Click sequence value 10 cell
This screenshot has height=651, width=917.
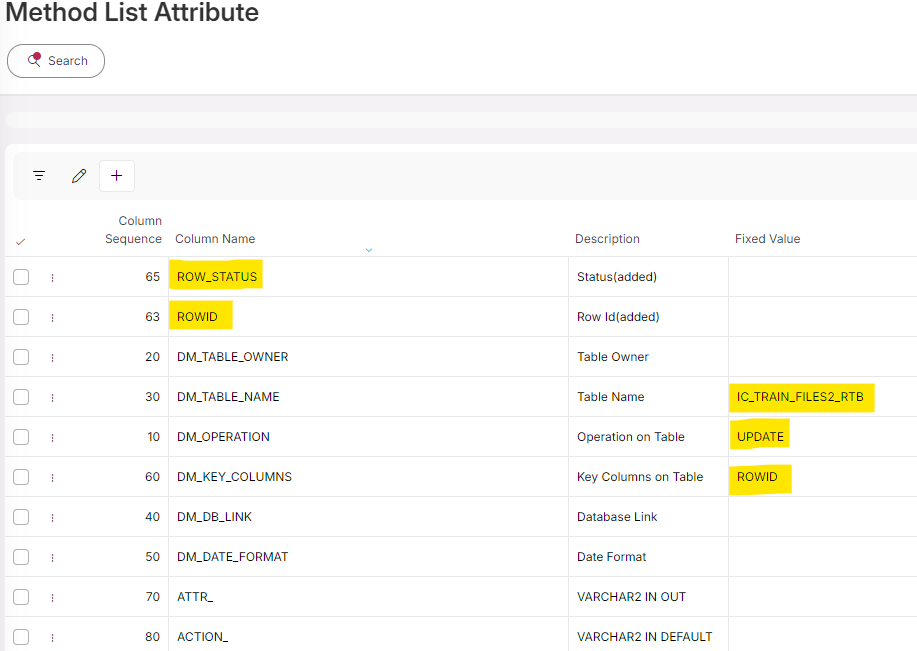(153, 437)
